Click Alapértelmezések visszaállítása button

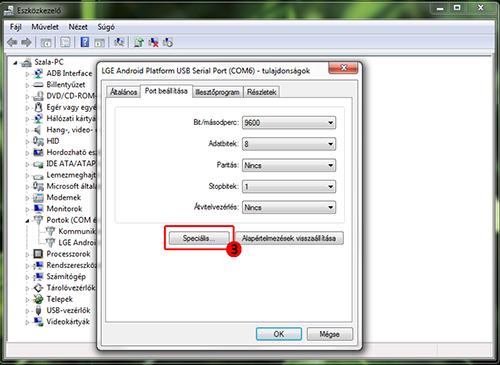[289, 238]
